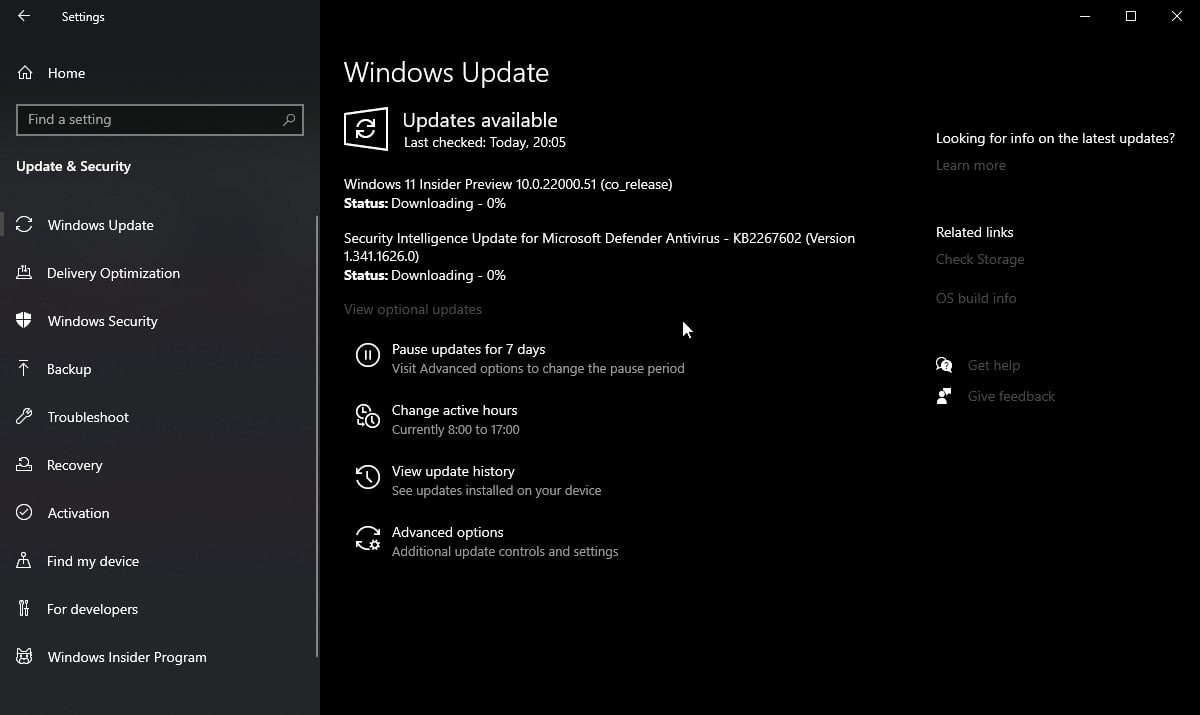Click the Activation checkmark circle icon
The width and height of the screenshot is (1200, 715).
[25, 513]
